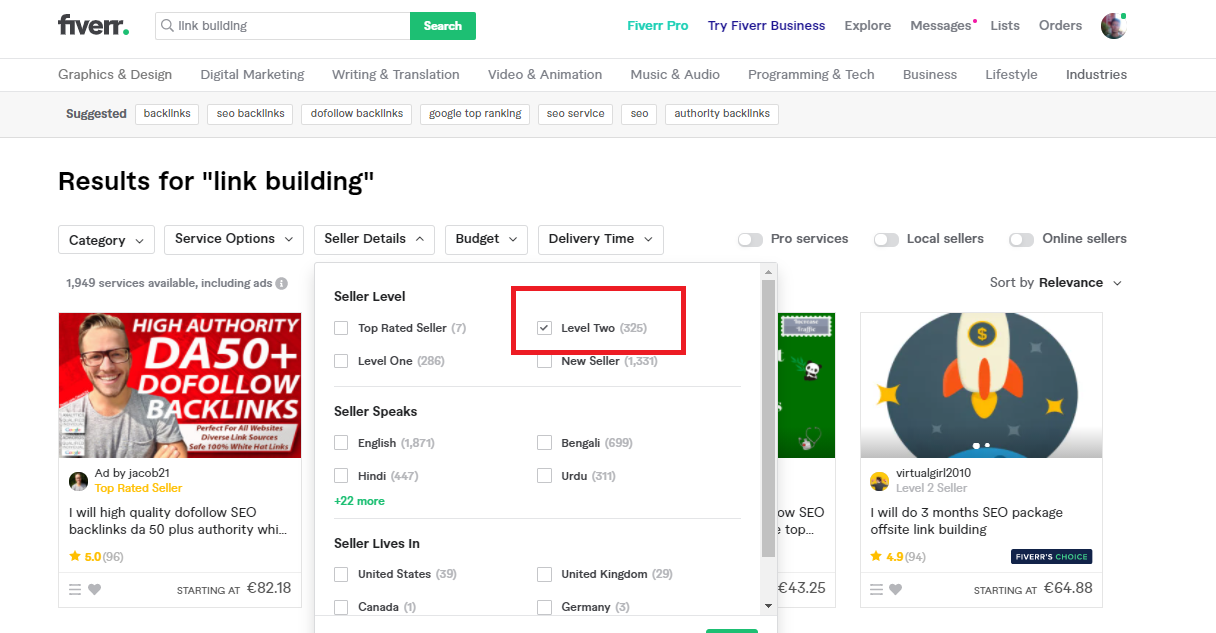
Task: Open rocket SEO package gig thumbnail
Action: [x=981, y=385]
